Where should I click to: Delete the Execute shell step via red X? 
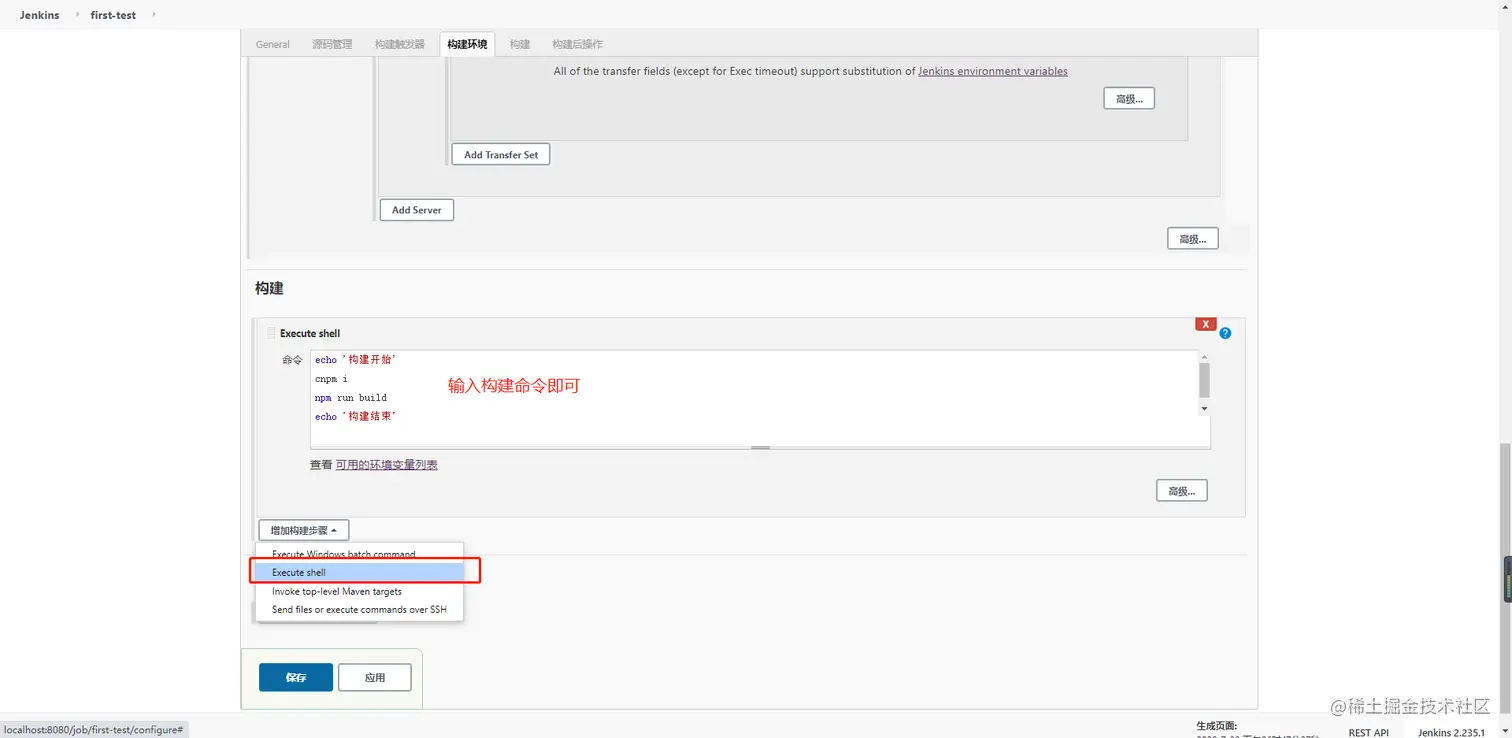click(1205, 324)
